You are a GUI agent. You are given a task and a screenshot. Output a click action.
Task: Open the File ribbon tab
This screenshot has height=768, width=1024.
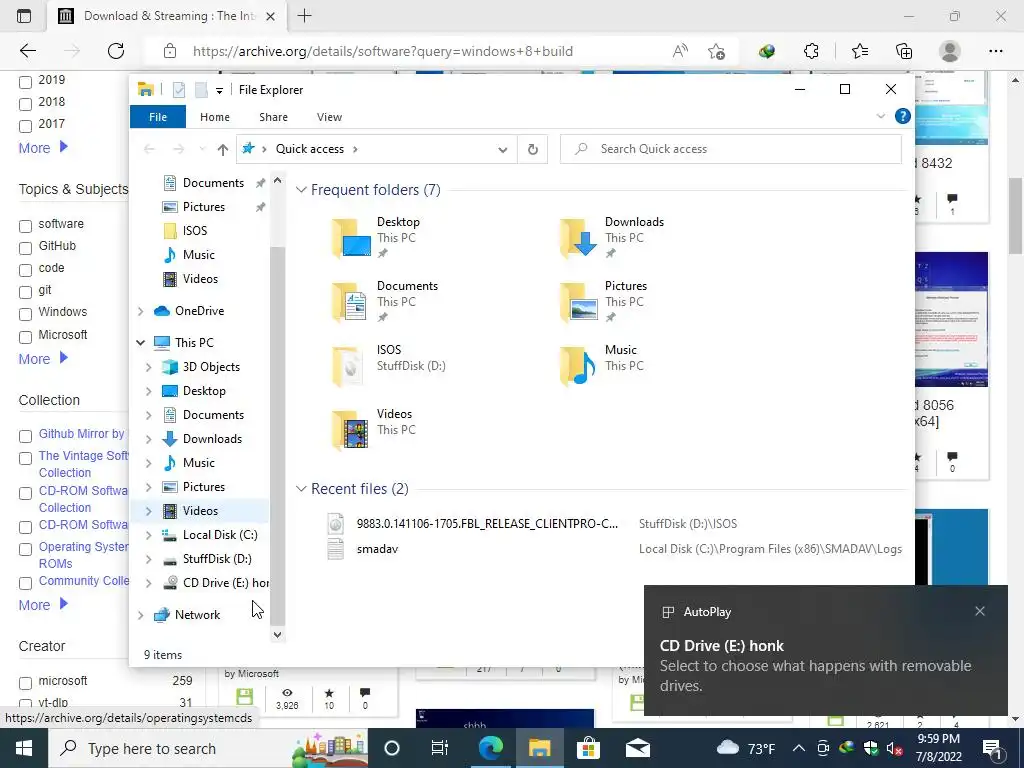pos(158,117)
